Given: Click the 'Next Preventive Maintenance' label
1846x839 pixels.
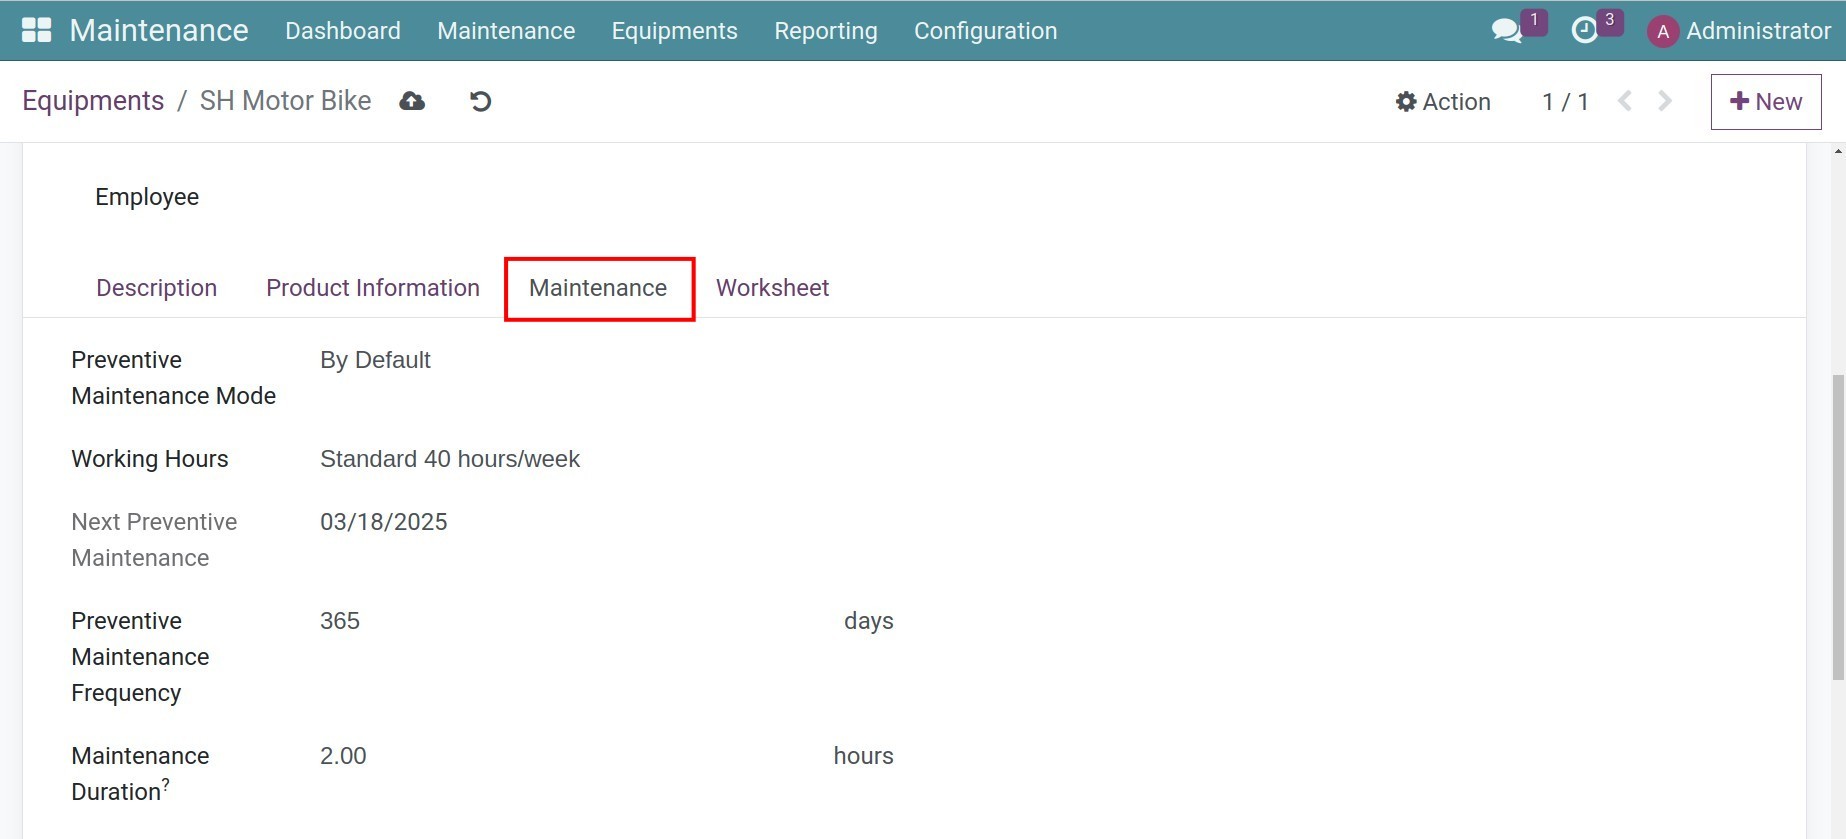Looking at the screenshot, I should tap(154, 540).
